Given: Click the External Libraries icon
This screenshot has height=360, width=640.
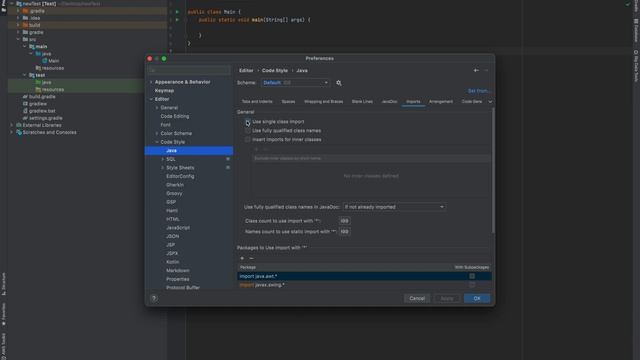Looking at the screenshot, I should coord(19,125).
